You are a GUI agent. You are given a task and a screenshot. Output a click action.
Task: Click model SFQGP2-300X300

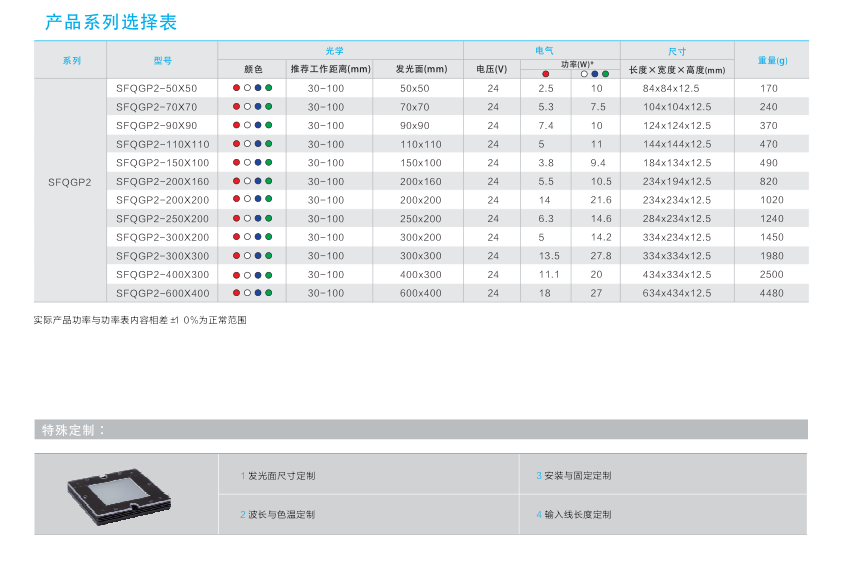[x=162, y=256]
